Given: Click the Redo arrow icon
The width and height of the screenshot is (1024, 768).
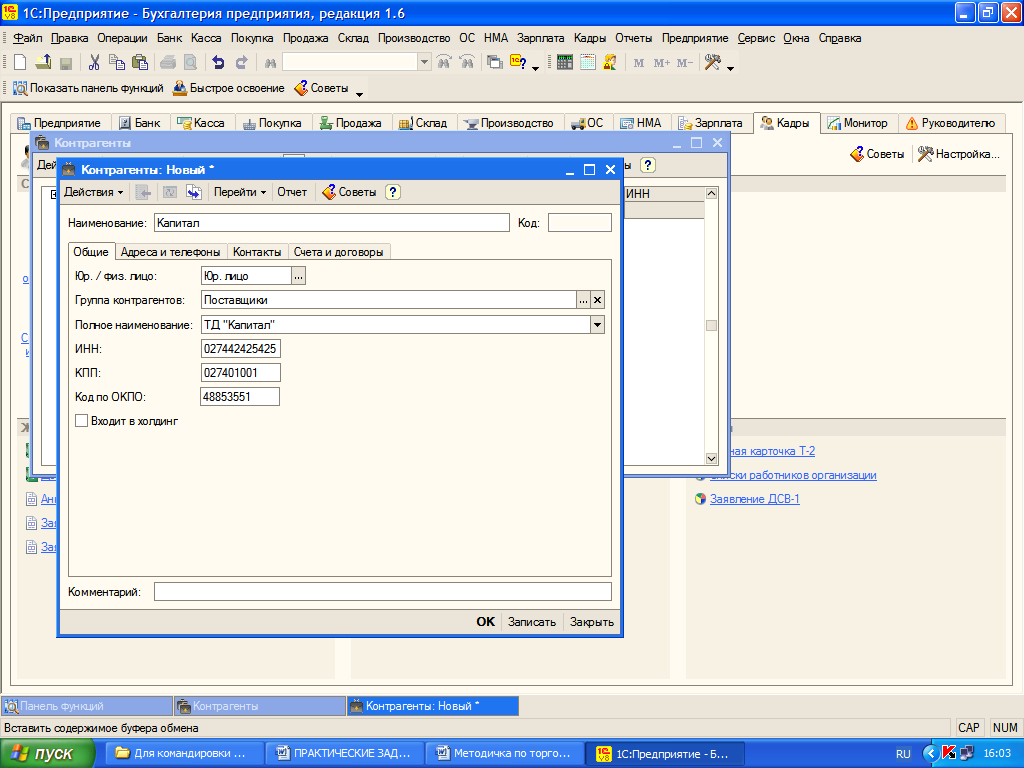Looking at the screenshot, I should pyautogui.click(x=242, y=63).
